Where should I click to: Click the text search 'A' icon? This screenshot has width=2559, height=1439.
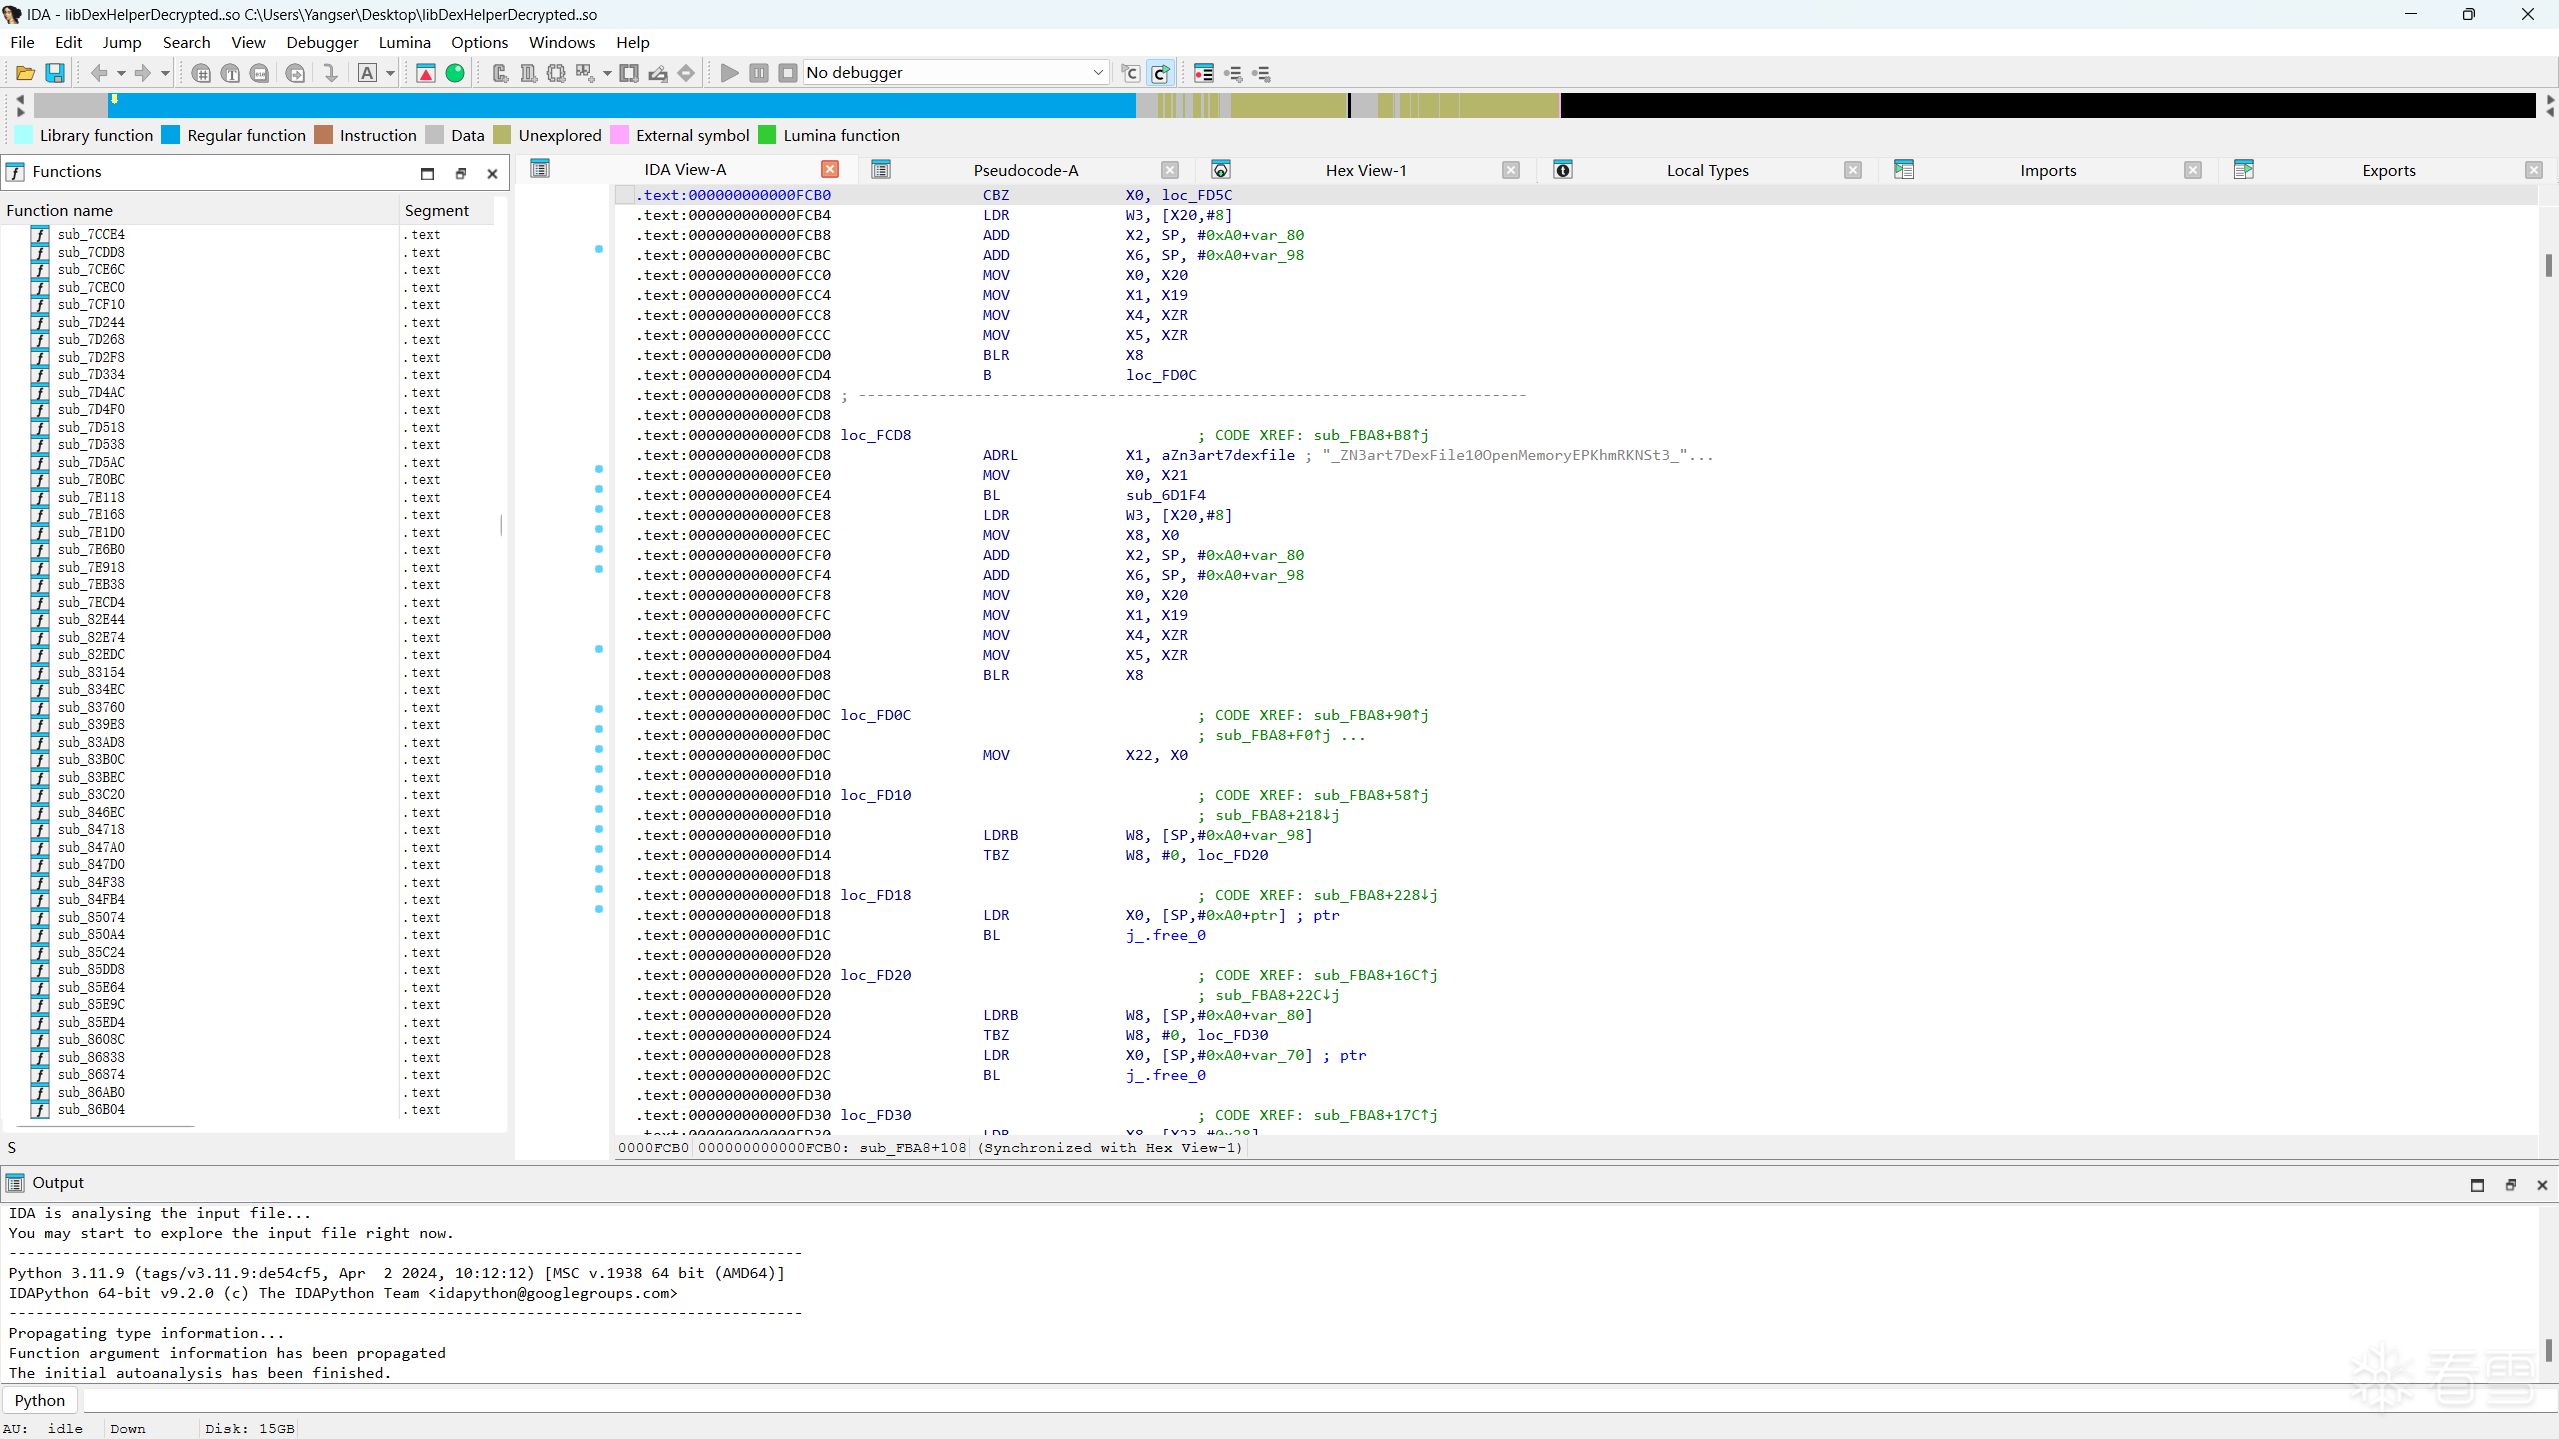(367, 73)
